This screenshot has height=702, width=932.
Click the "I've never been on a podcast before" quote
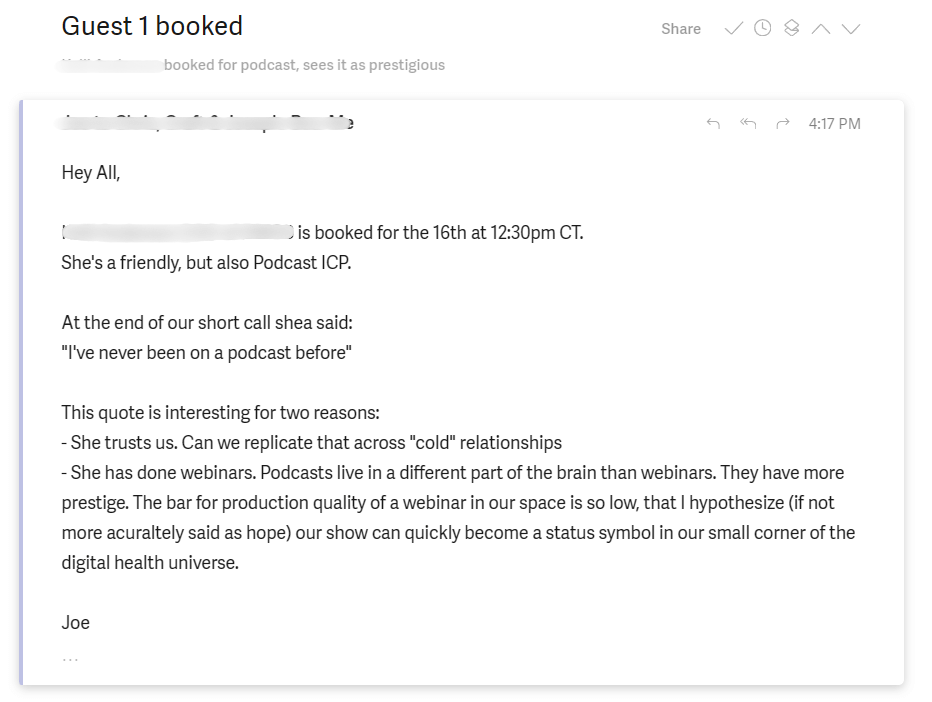[x=207, y=353]
